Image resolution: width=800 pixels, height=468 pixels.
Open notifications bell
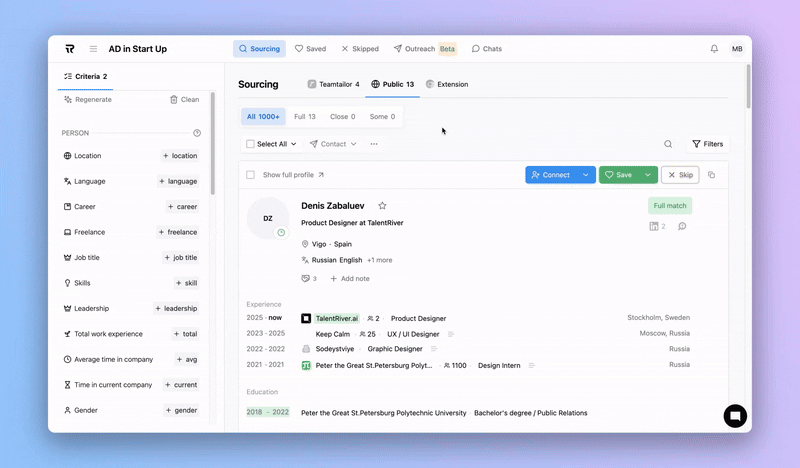click(x=714, y=49)
